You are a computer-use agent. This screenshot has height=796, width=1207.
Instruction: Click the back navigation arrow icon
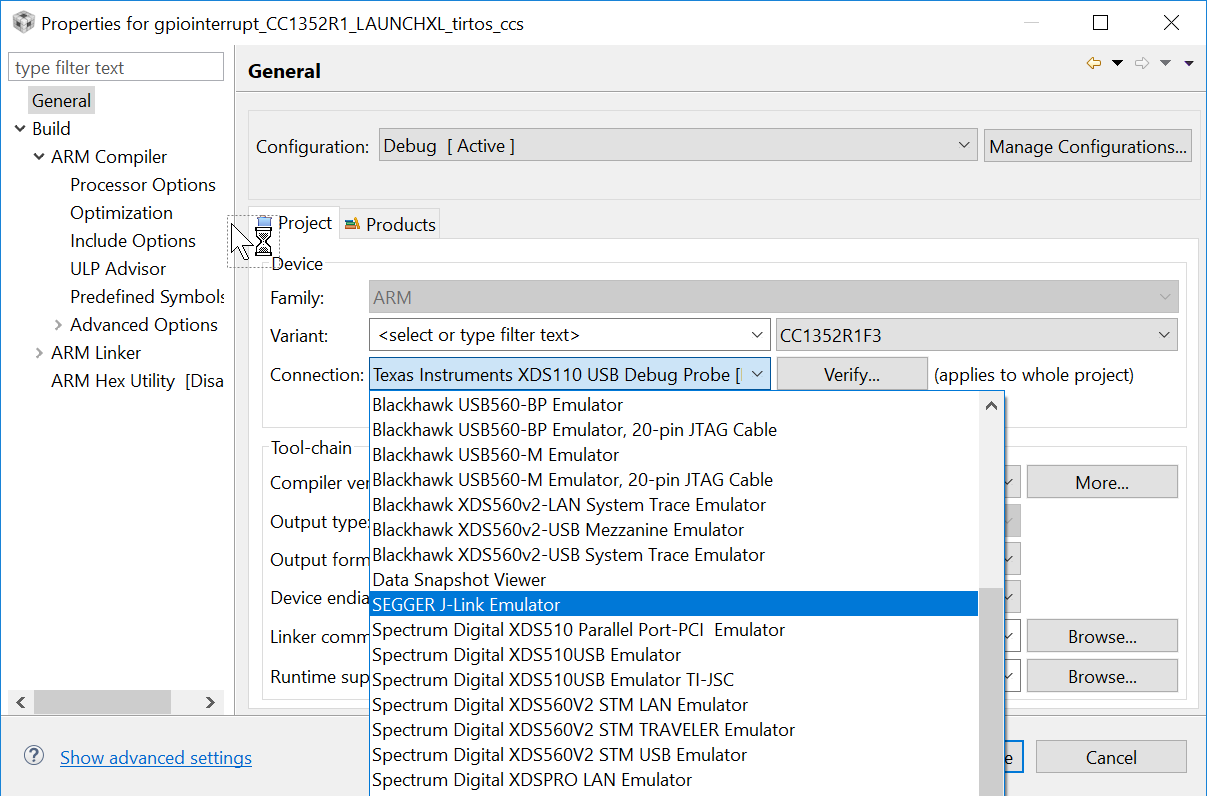click(1094, 62)
